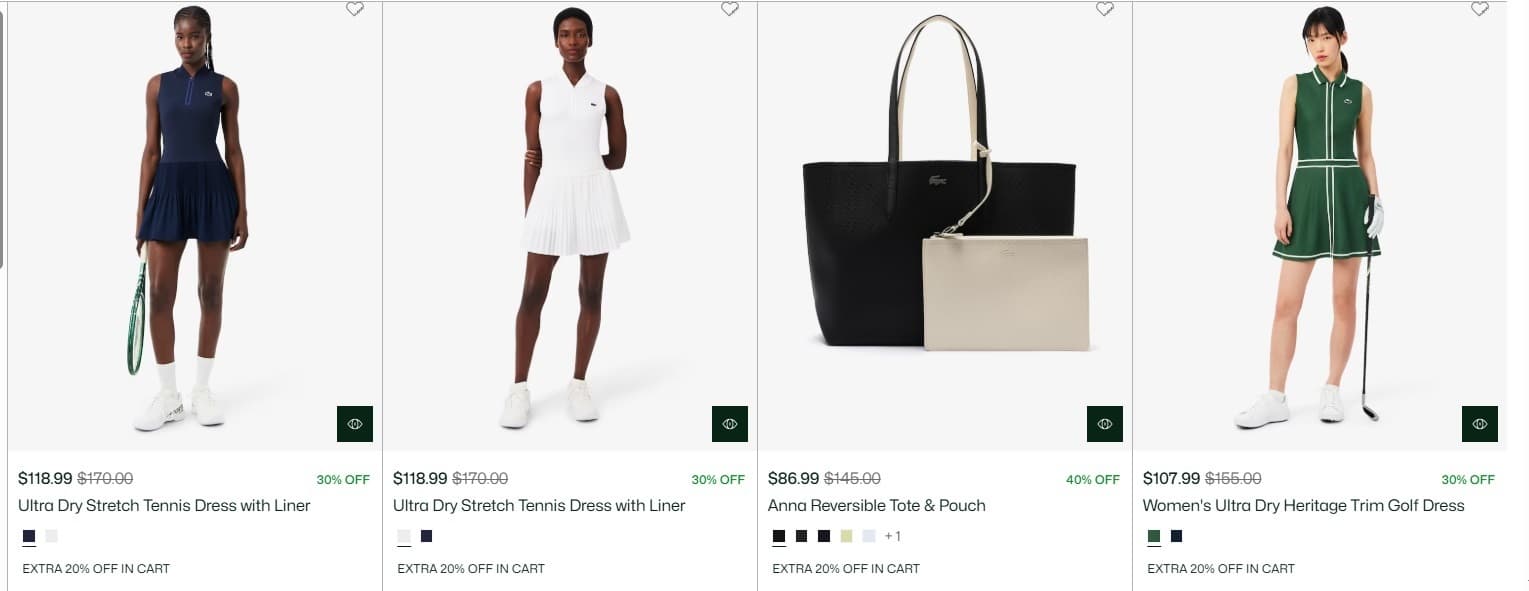The width and height of the screenshot is (1529, 591).
Task: Select navy swatch under second tennis dress
Action: (427, 536)
